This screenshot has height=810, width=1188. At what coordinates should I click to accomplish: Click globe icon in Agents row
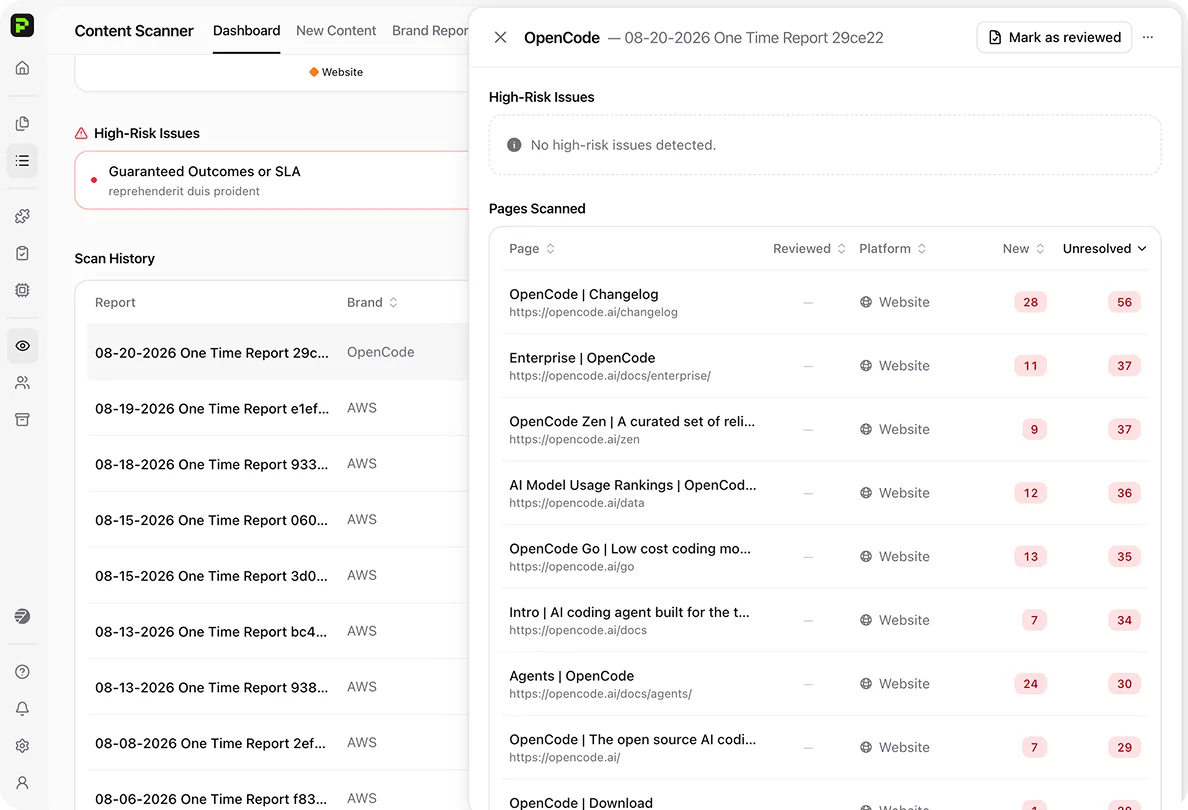click(x=866, y=683)
